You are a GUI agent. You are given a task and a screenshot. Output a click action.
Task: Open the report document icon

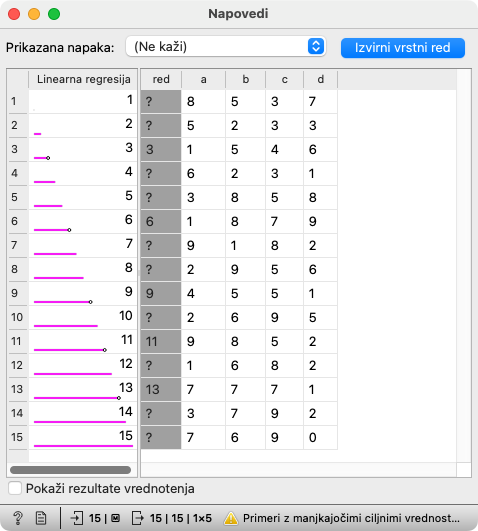[x=41, y=518]
